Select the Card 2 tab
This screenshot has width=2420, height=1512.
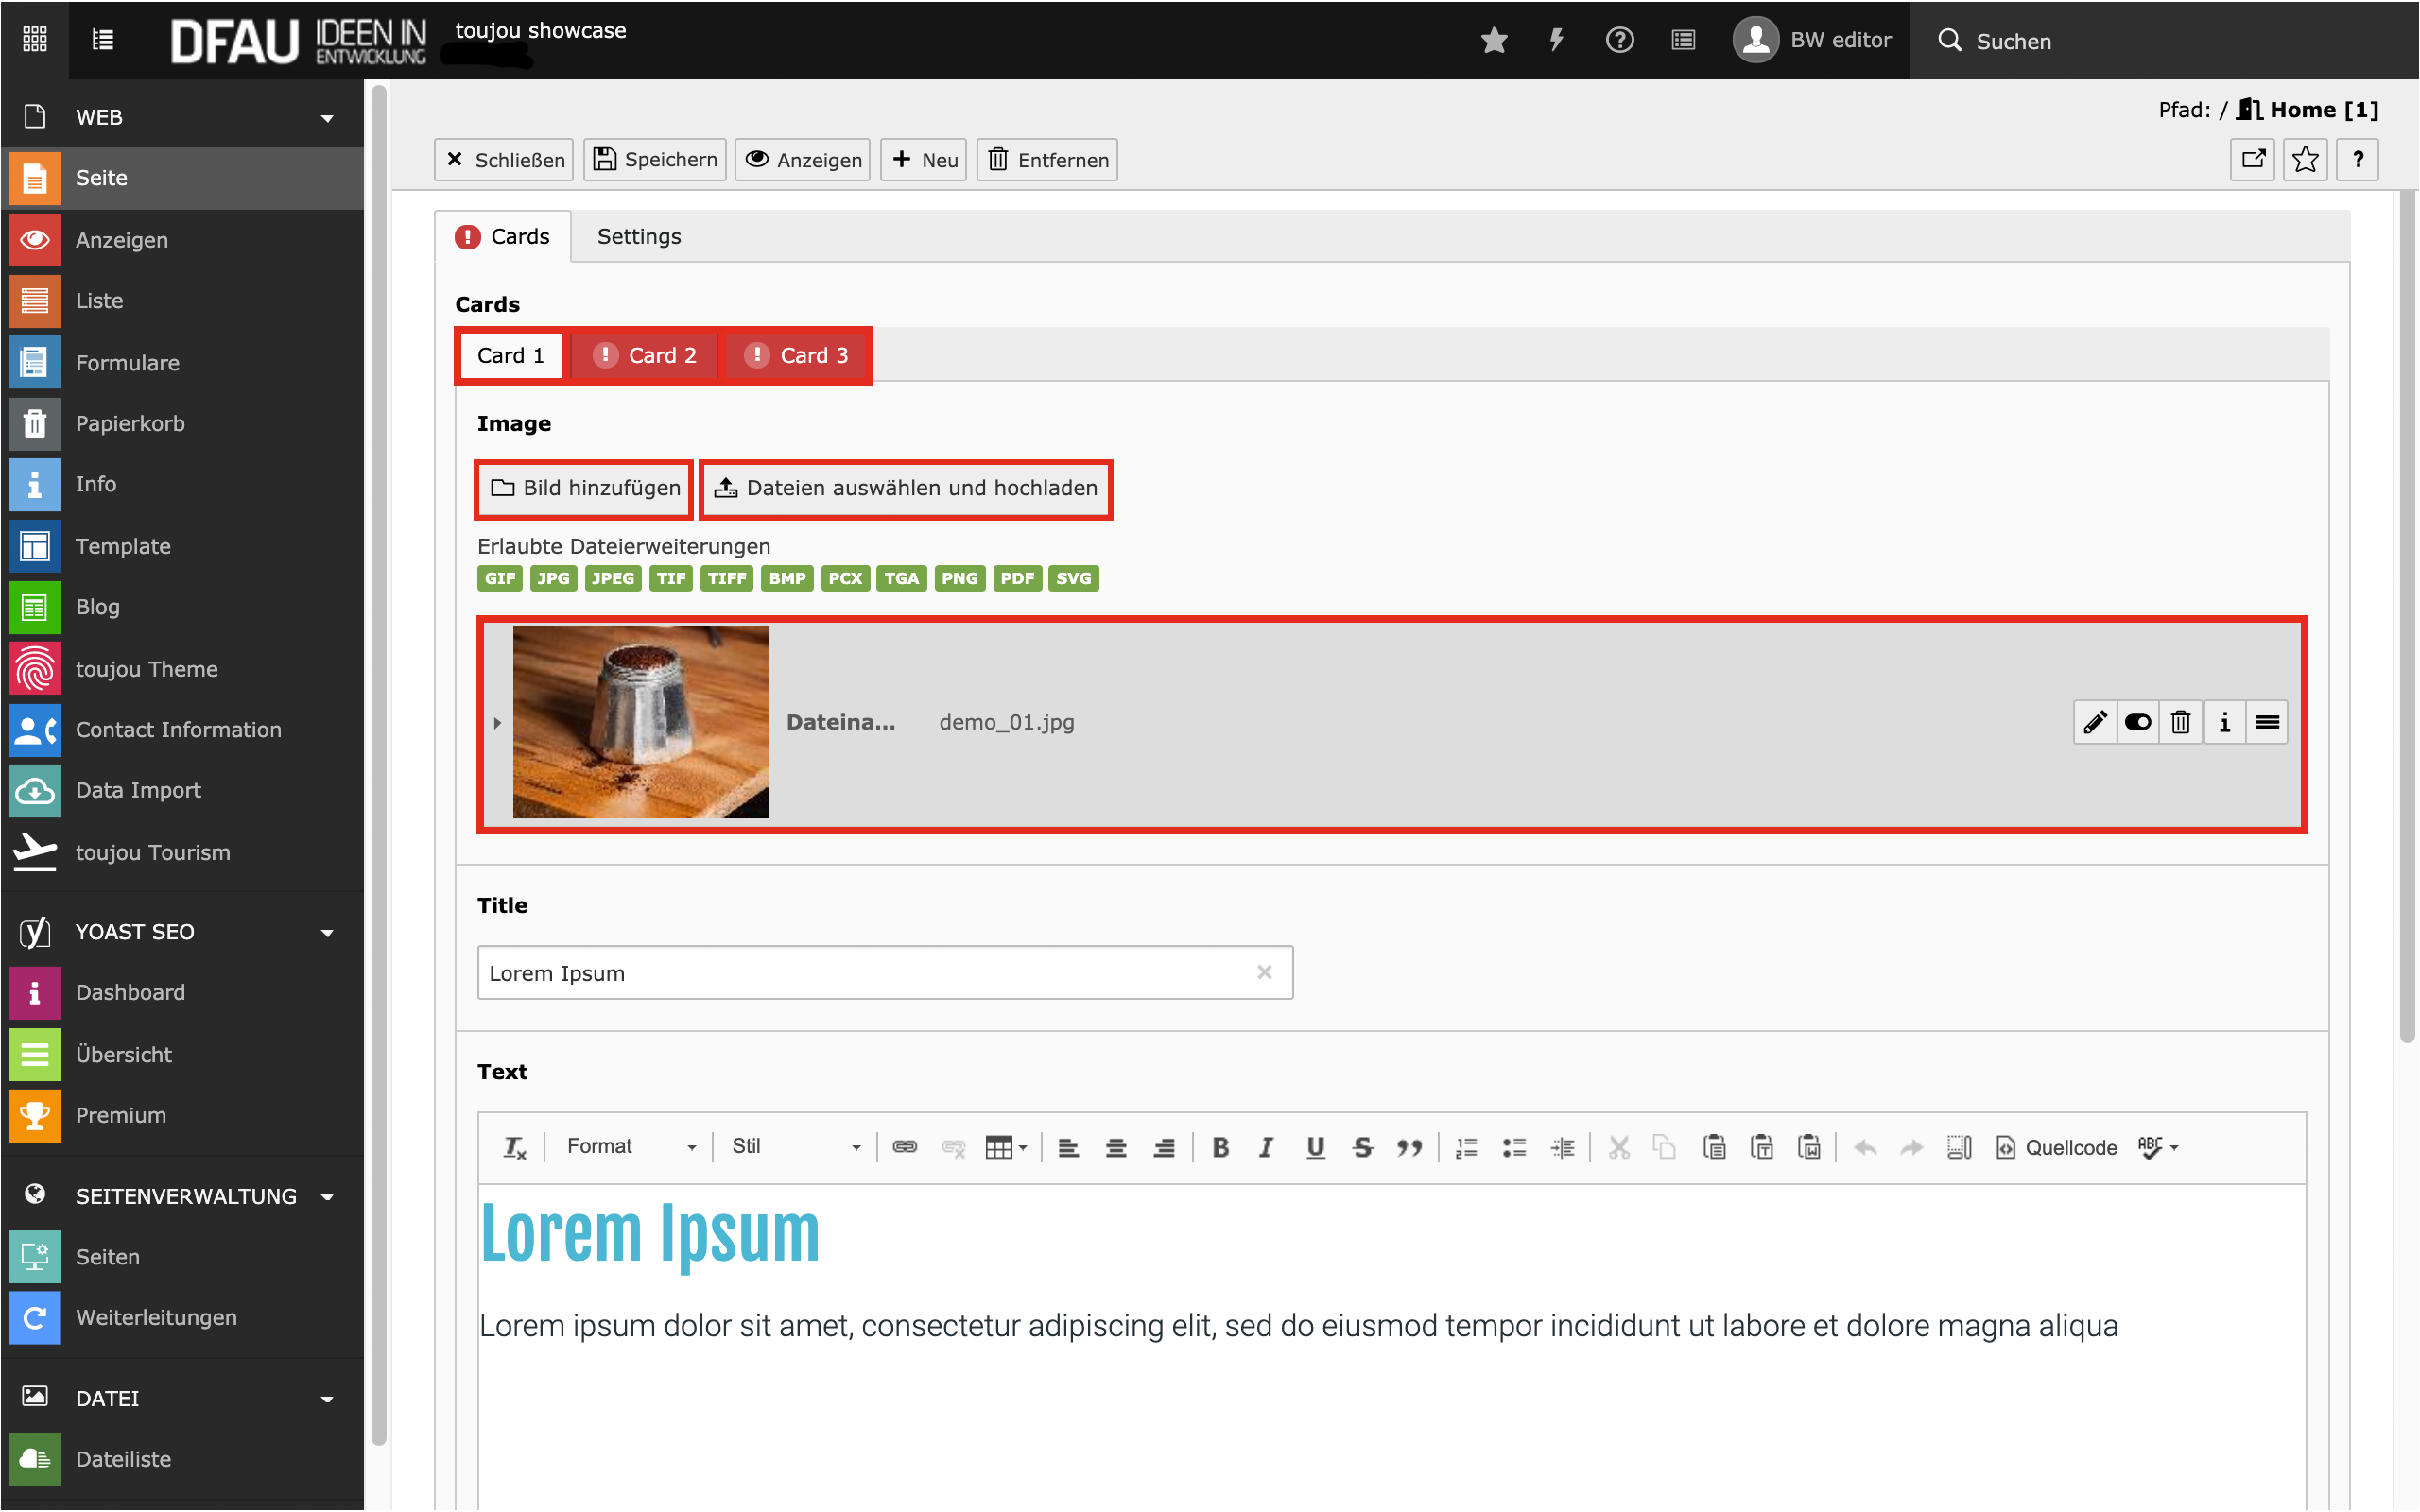pos(645,356)
